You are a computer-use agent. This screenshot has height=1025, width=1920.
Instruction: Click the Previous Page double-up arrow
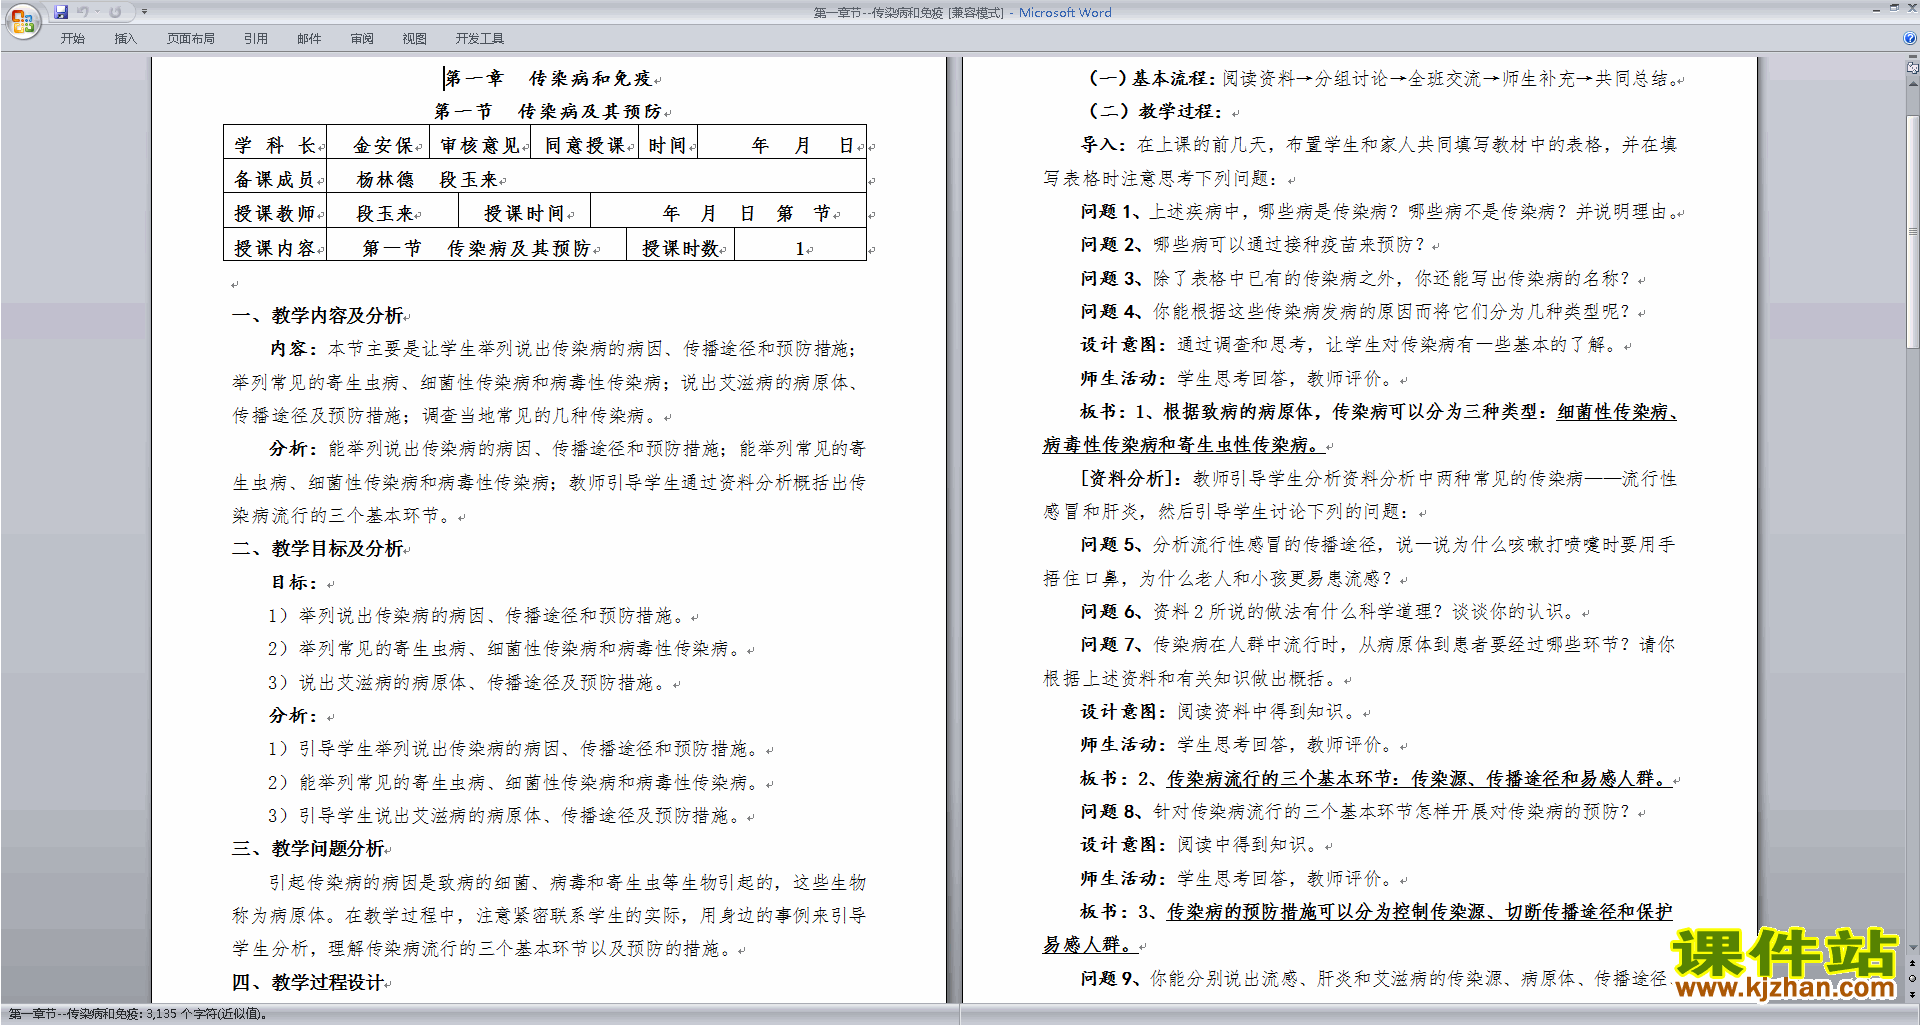[1913, 964]
